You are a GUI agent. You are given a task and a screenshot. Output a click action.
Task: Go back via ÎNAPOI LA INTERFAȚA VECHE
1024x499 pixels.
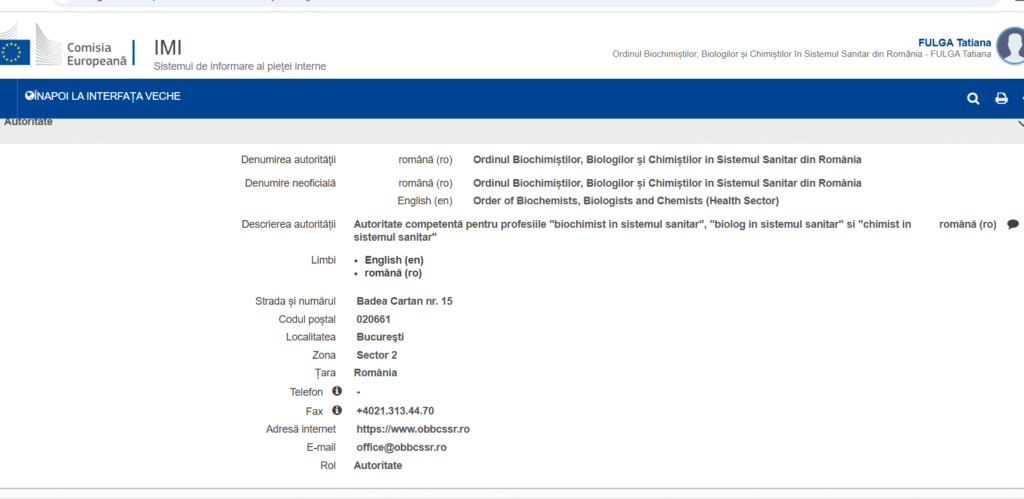pyautogui.click(x=107, y=96)
